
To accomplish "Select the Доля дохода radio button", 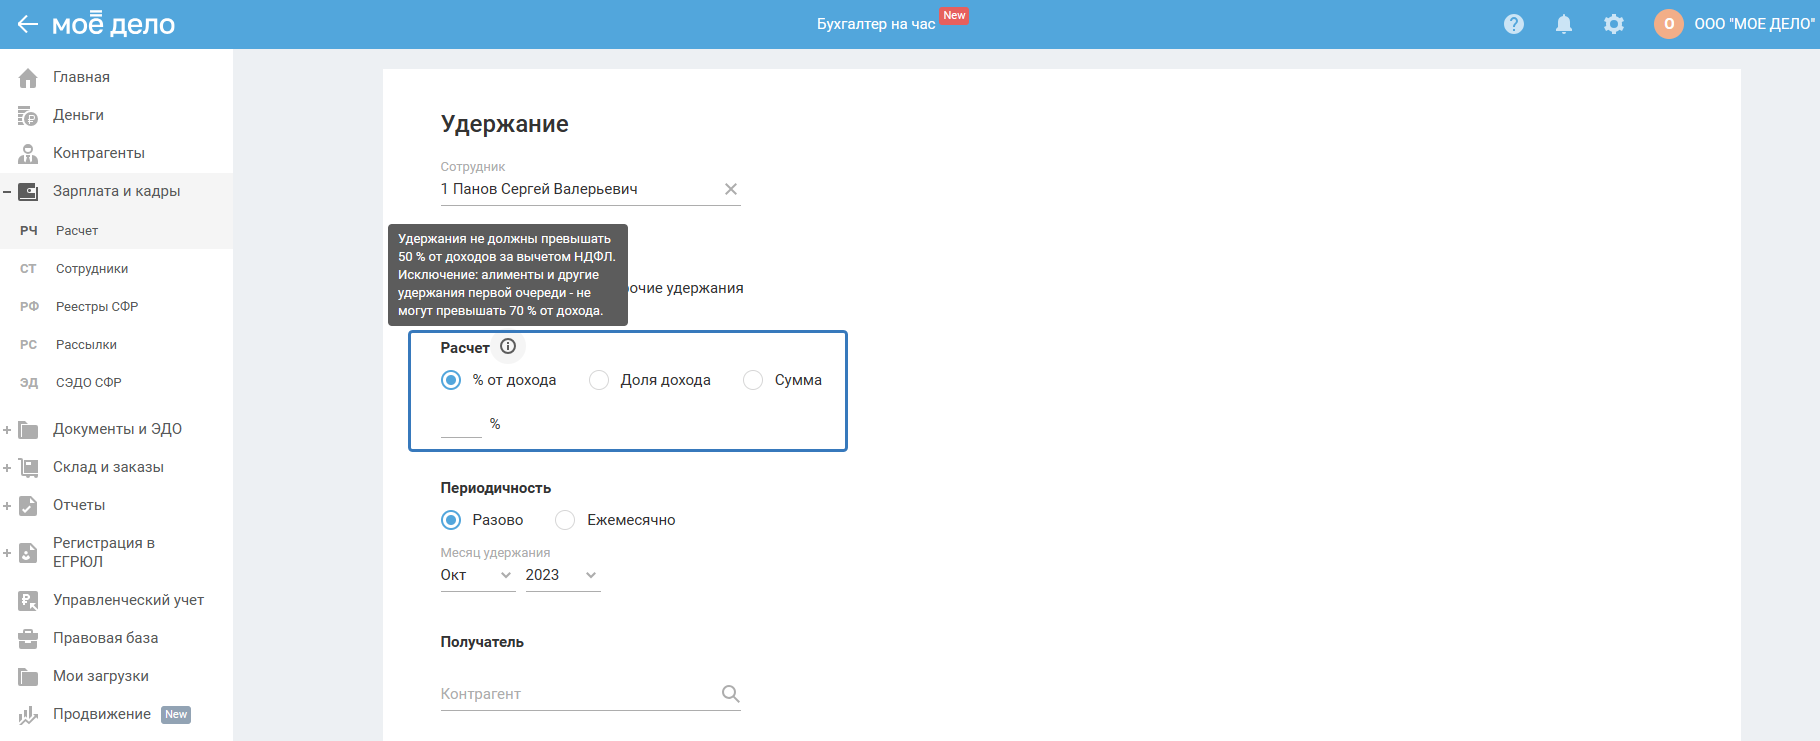I will pos(599,380).
